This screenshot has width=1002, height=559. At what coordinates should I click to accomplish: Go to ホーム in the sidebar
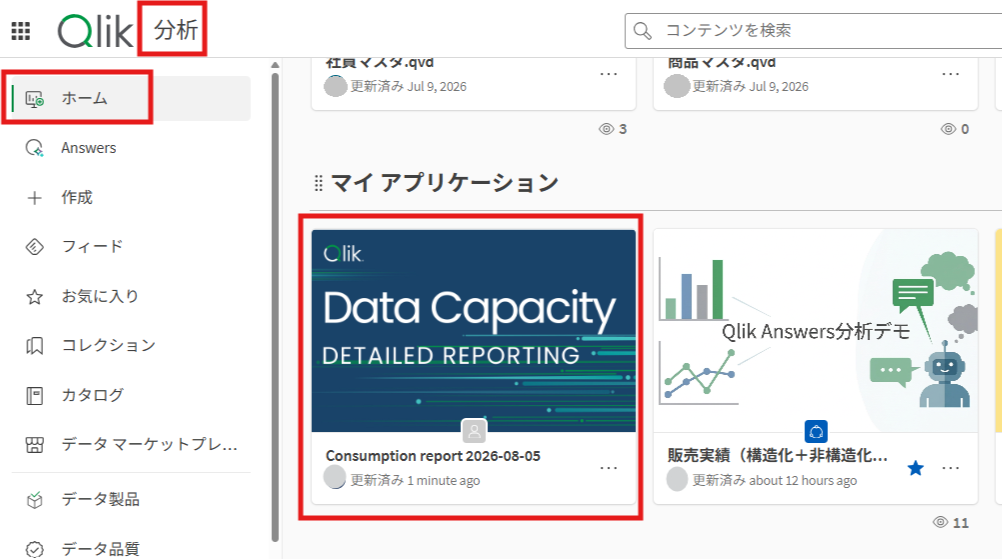(131, 98)
